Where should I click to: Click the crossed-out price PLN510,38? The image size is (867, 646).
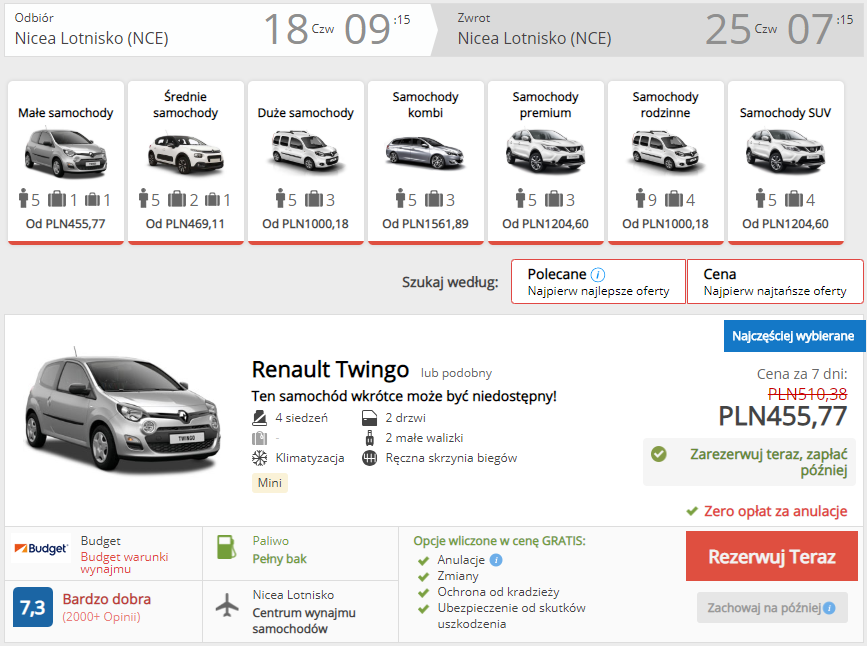[807, 394]
